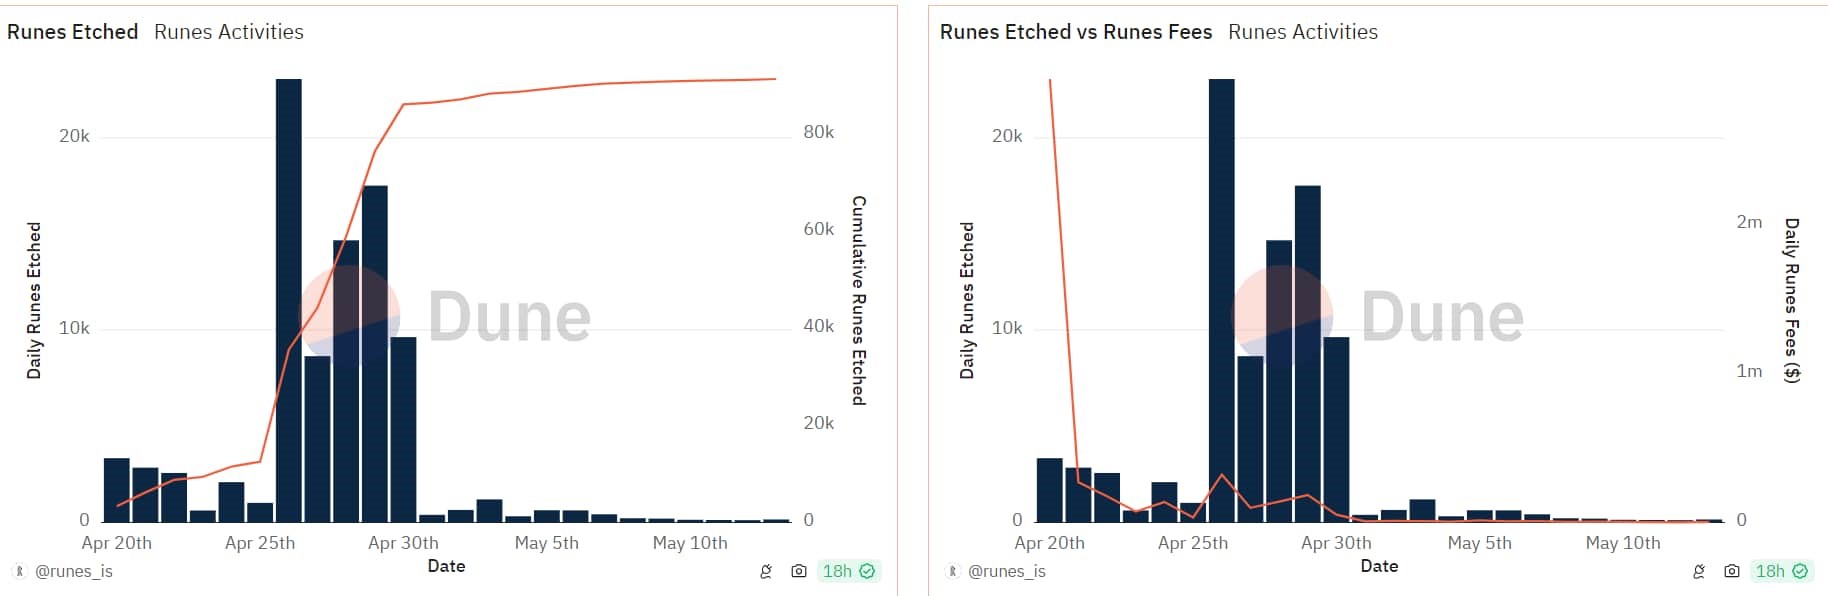Click the Dune watermark logo in the left chart
The height and width of the screenshot is (596, 1828).
pyautogui.click(x=350, y=315)
